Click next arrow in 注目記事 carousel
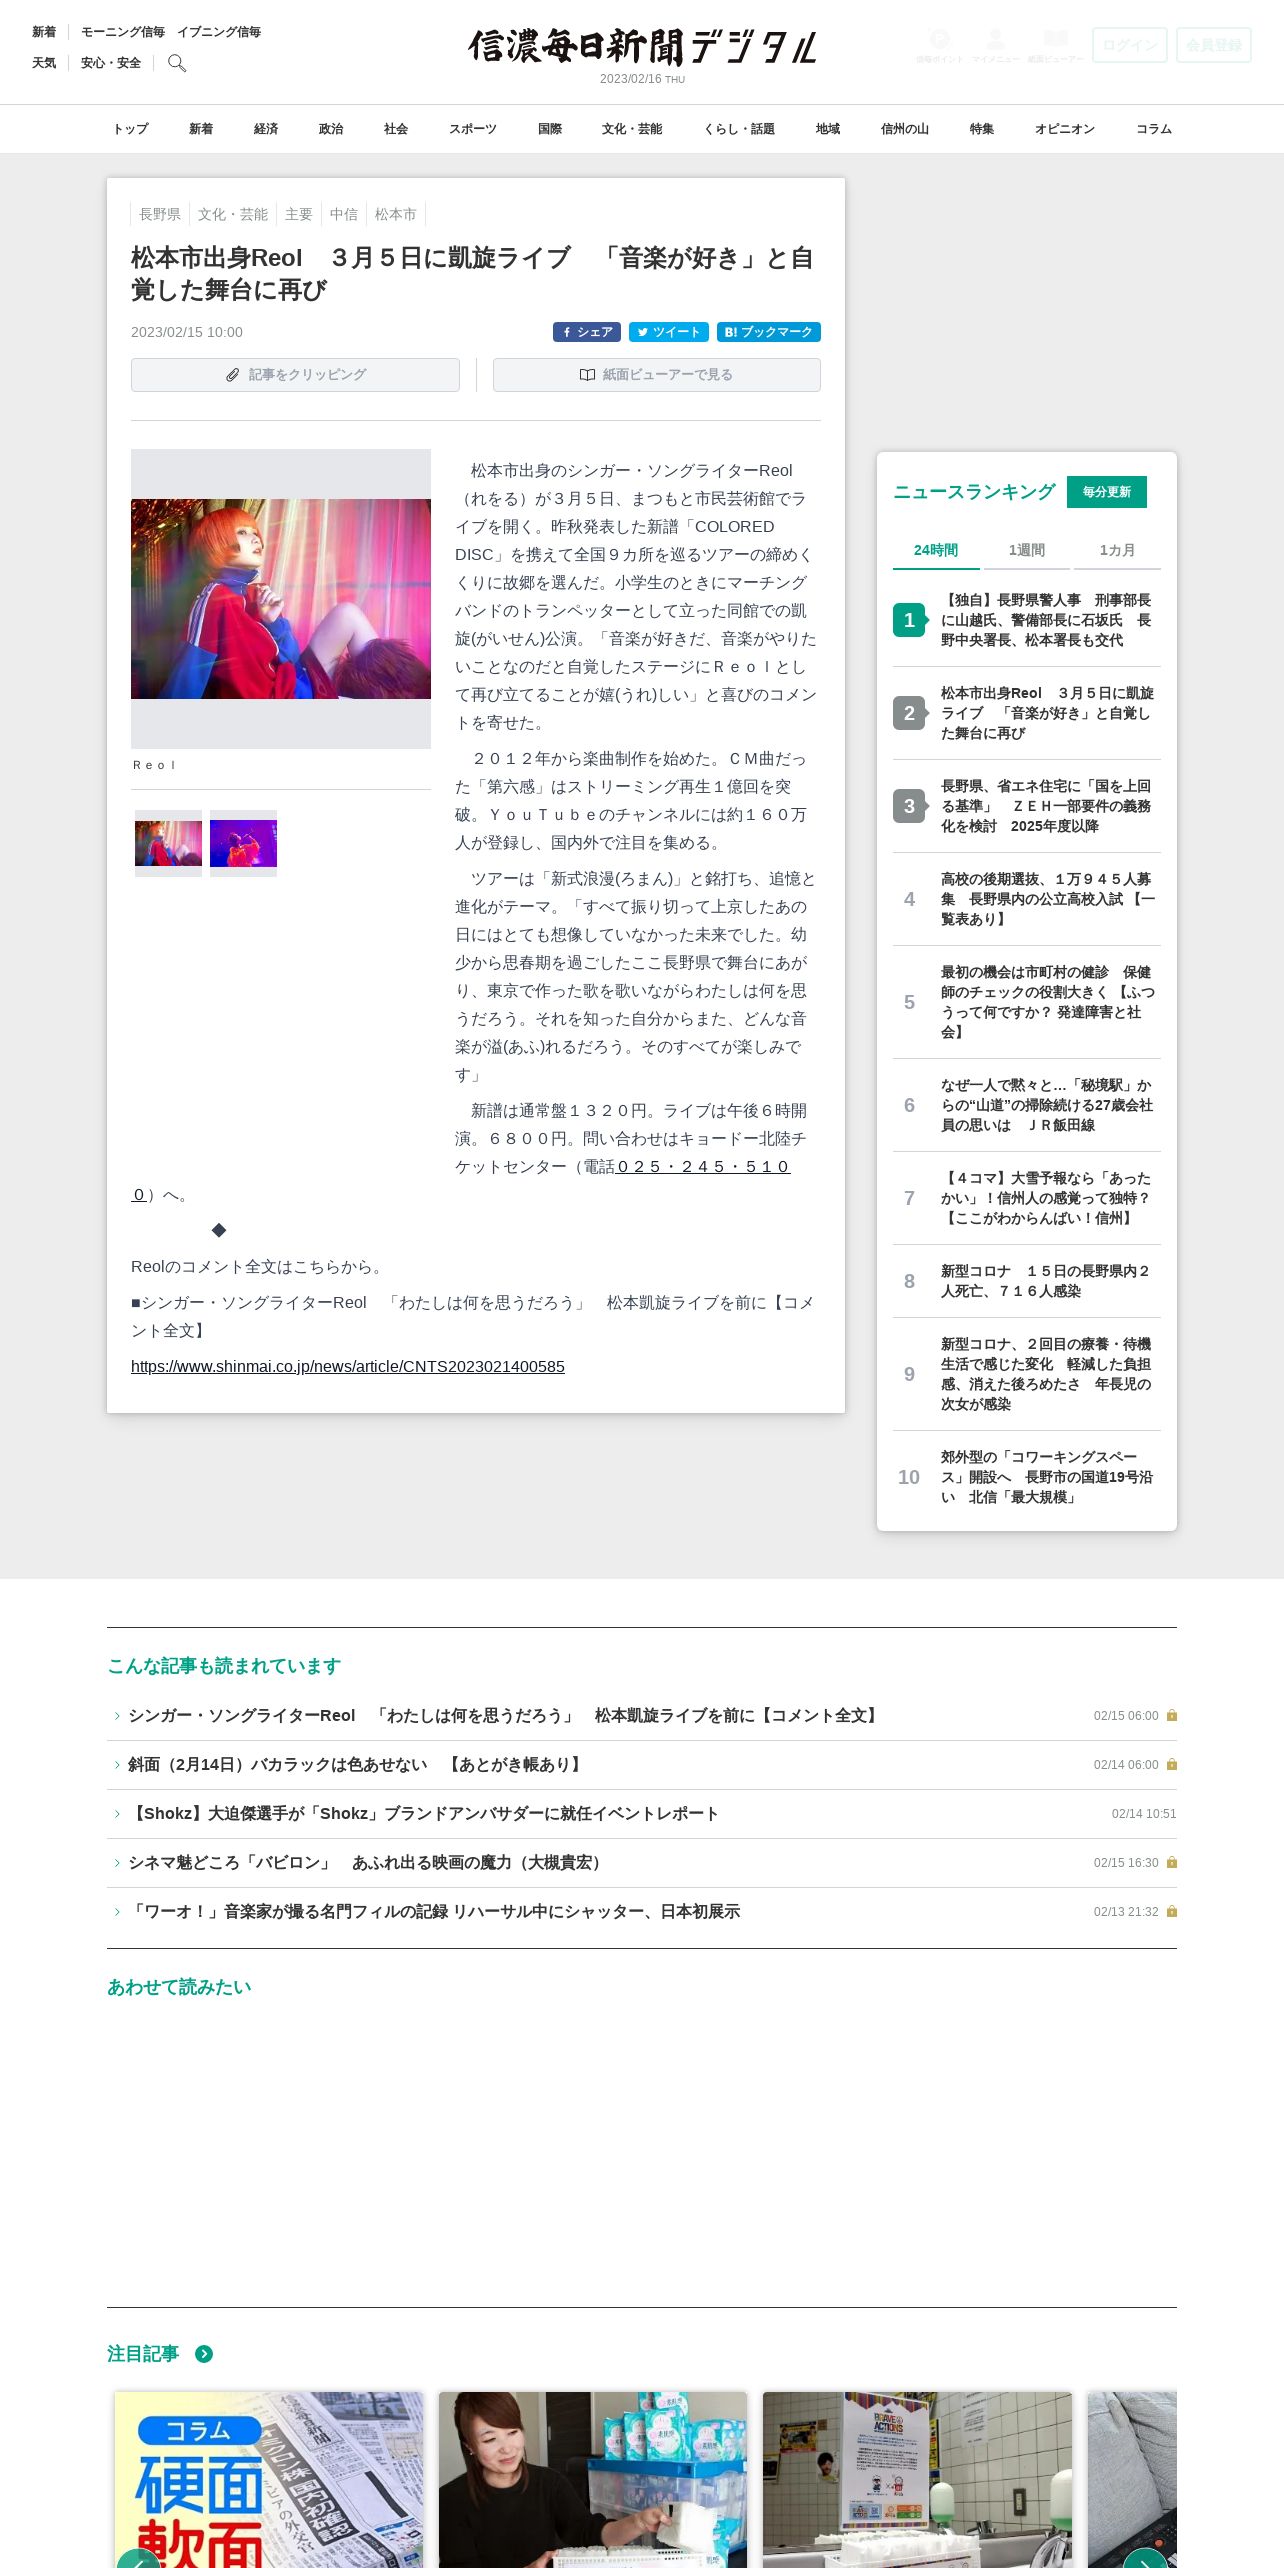 (1145, 2558)
